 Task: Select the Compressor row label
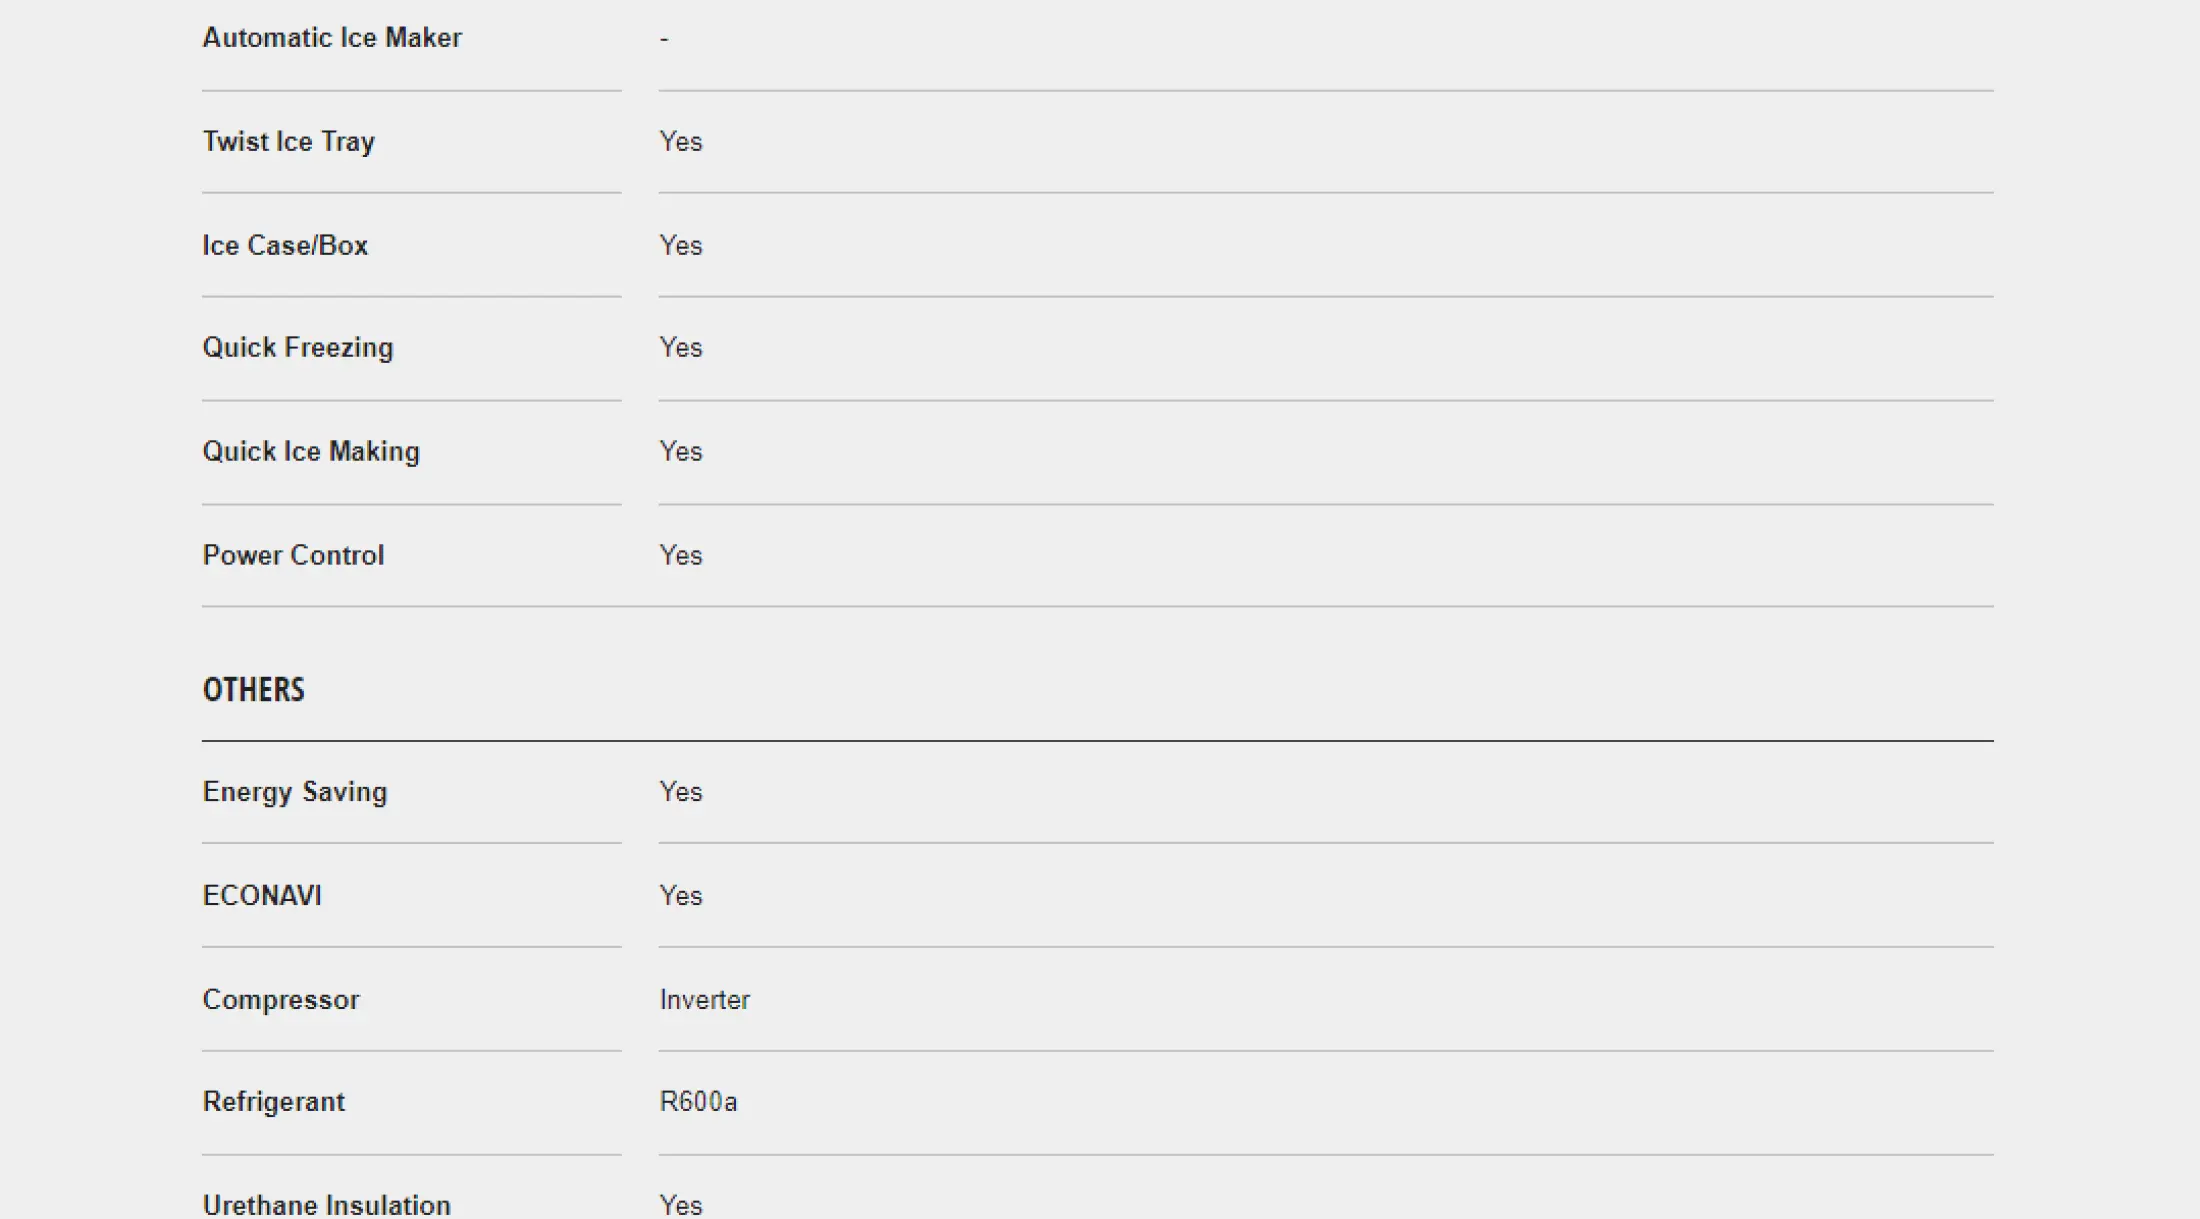click(x=281, y=1000)
